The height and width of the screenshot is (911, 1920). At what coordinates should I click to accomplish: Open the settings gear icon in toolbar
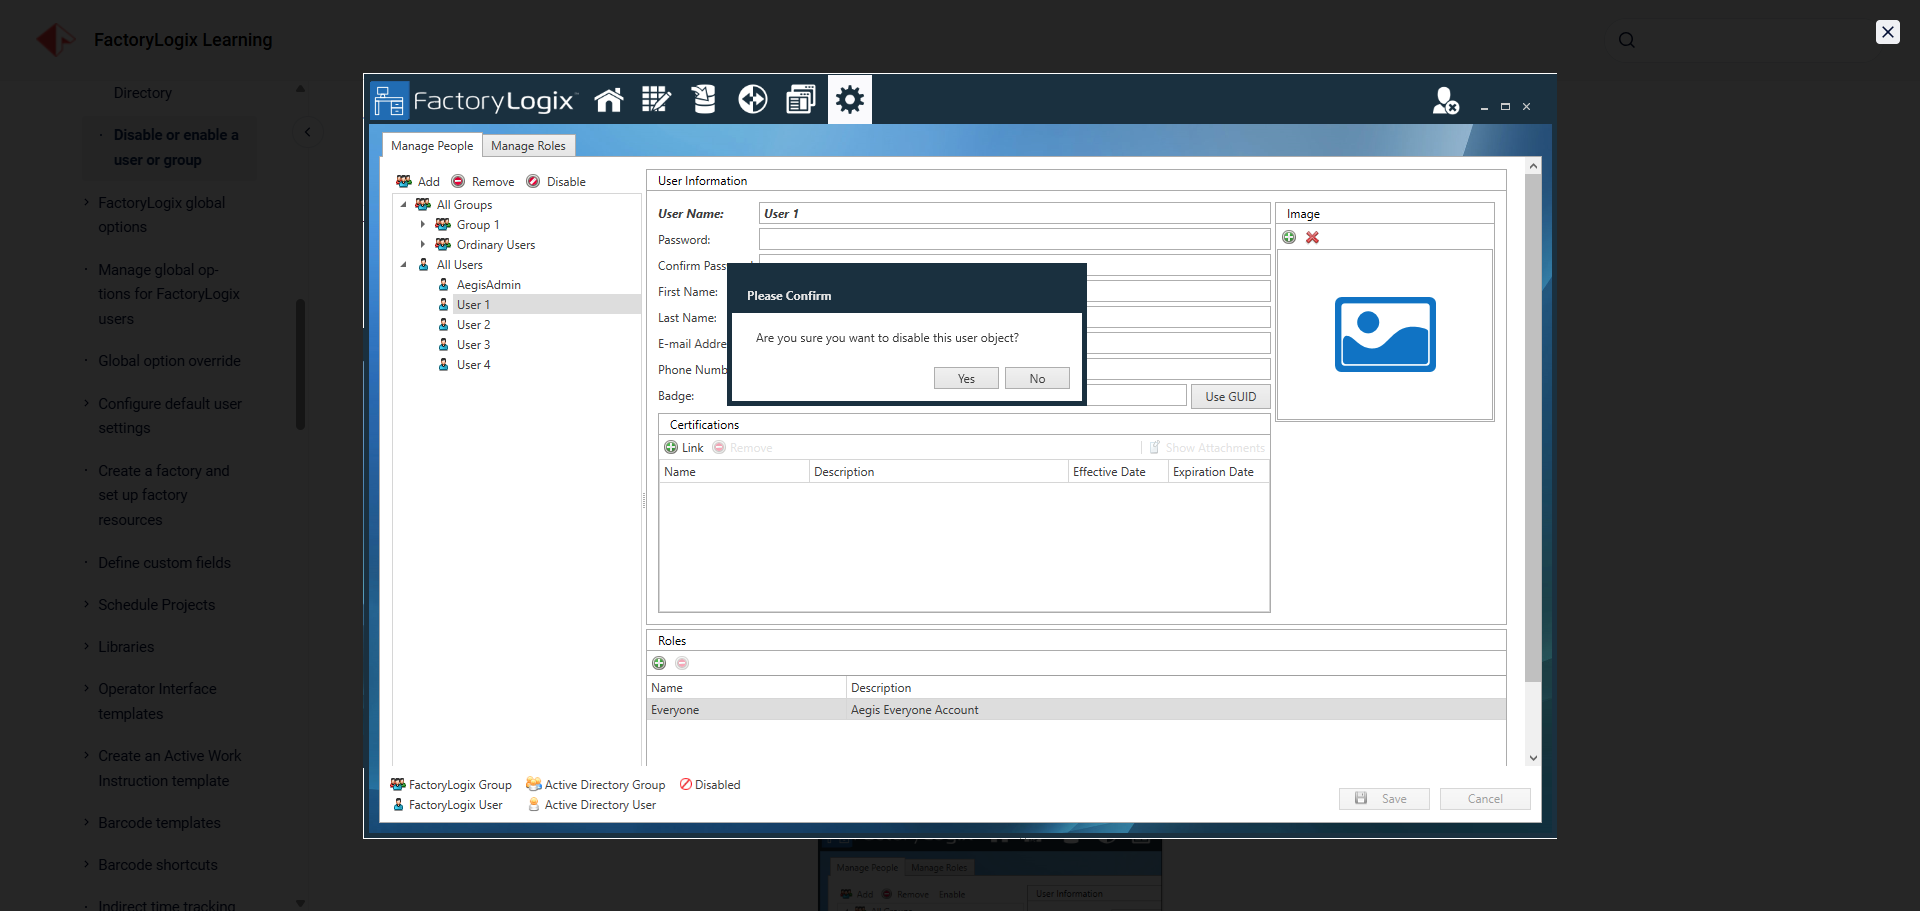849,100
